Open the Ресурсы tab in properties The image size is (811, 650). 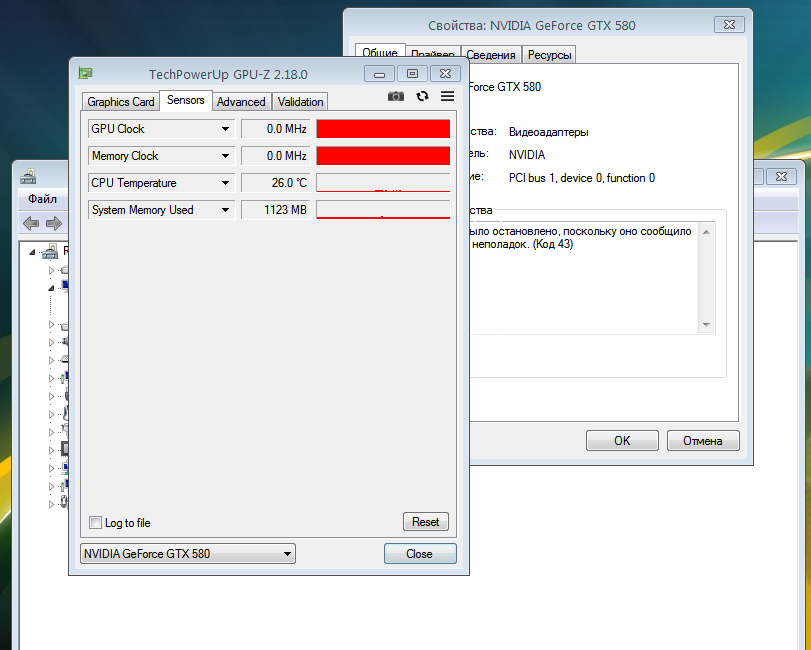point(549,55)
